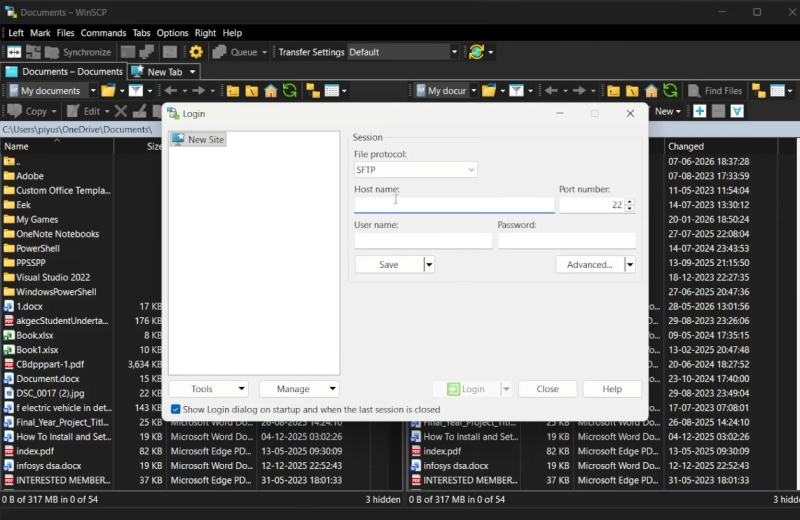Open the right panel My documents drive dropdown
This screenshot has width=800, height=520.
(473, 91)
